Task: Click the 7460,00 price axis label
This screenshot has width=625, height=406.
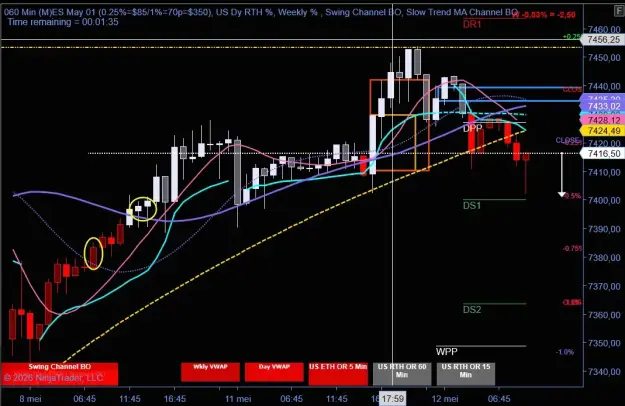Action: 603,29
